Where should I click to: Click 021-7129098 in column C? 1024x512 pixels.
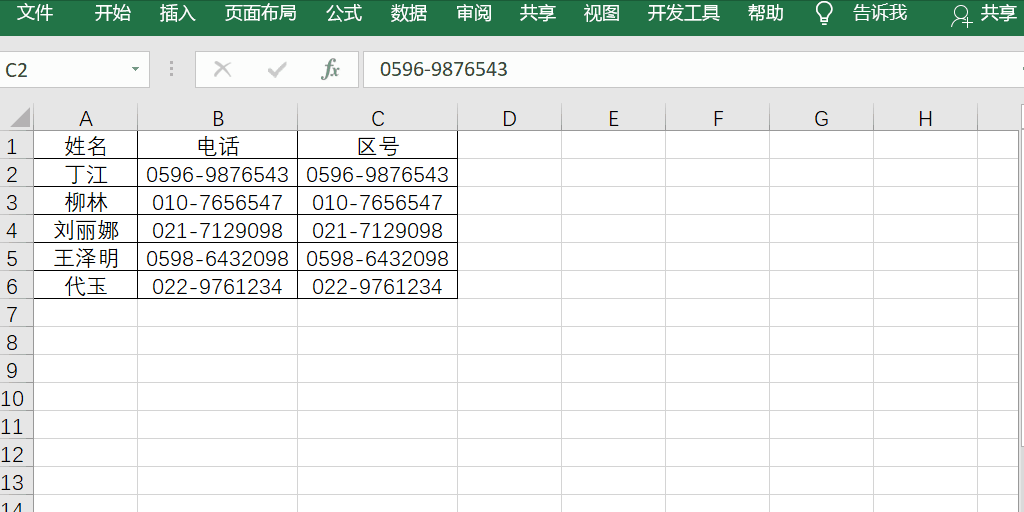click(377, 229)
